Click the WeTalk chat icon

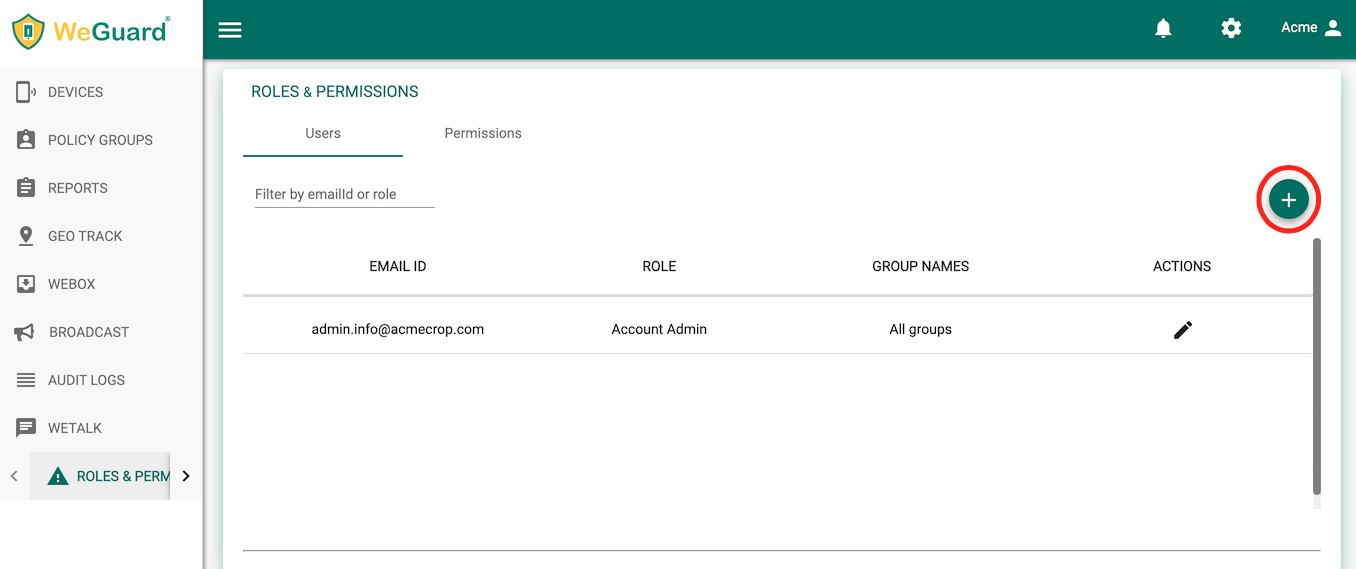(26, 428)
